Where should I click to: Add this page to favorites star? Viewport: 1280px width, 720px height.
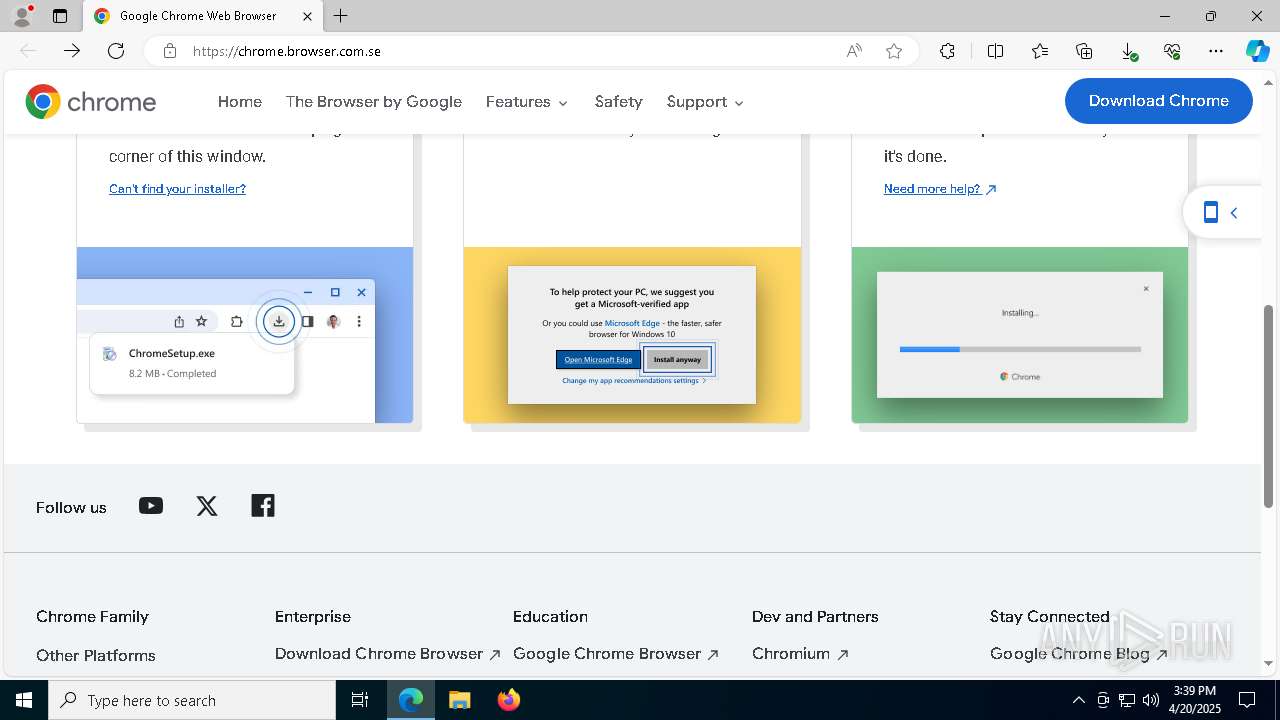[894, 51]
